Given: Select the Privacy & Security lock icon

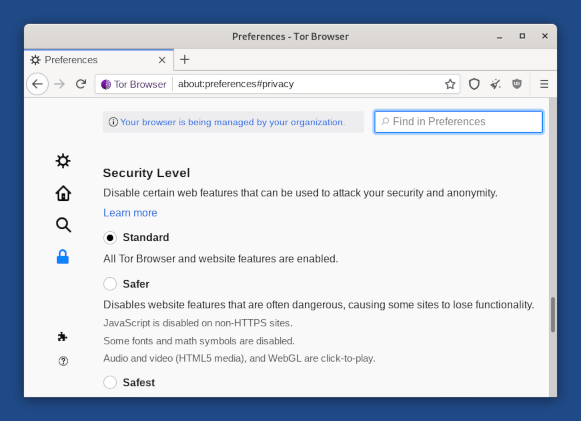Looking at the screenshot, I should pyautogui.click(x=63, y=257).
